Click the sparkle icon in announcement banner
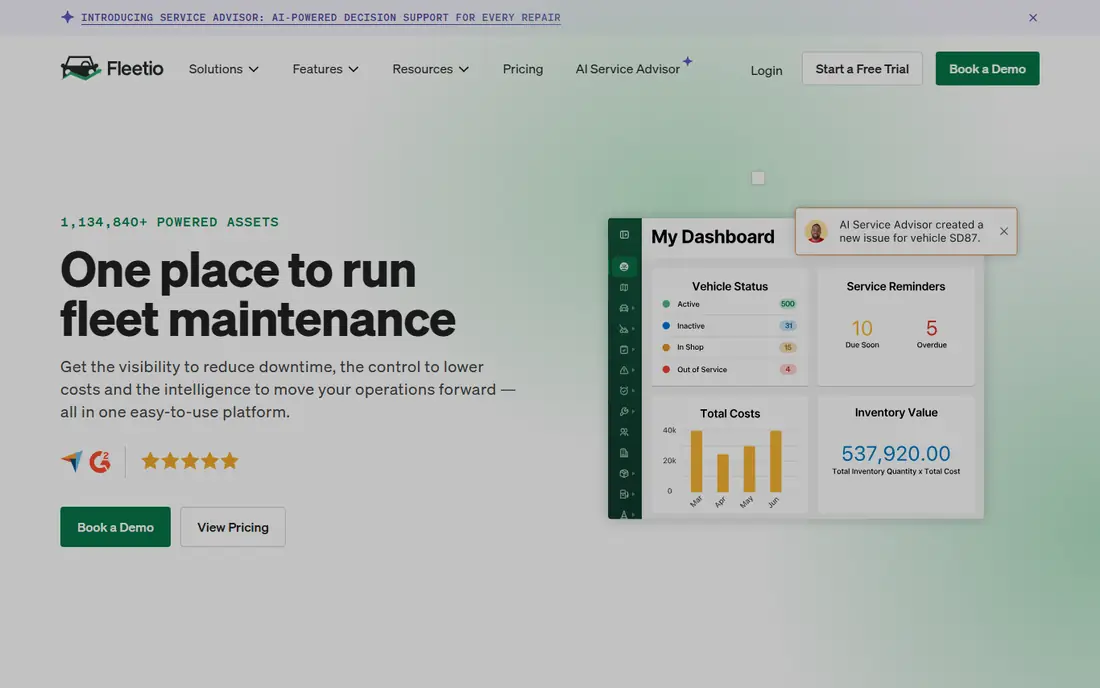This screenshot has width=1100, height=688. [x=67, y=17]
